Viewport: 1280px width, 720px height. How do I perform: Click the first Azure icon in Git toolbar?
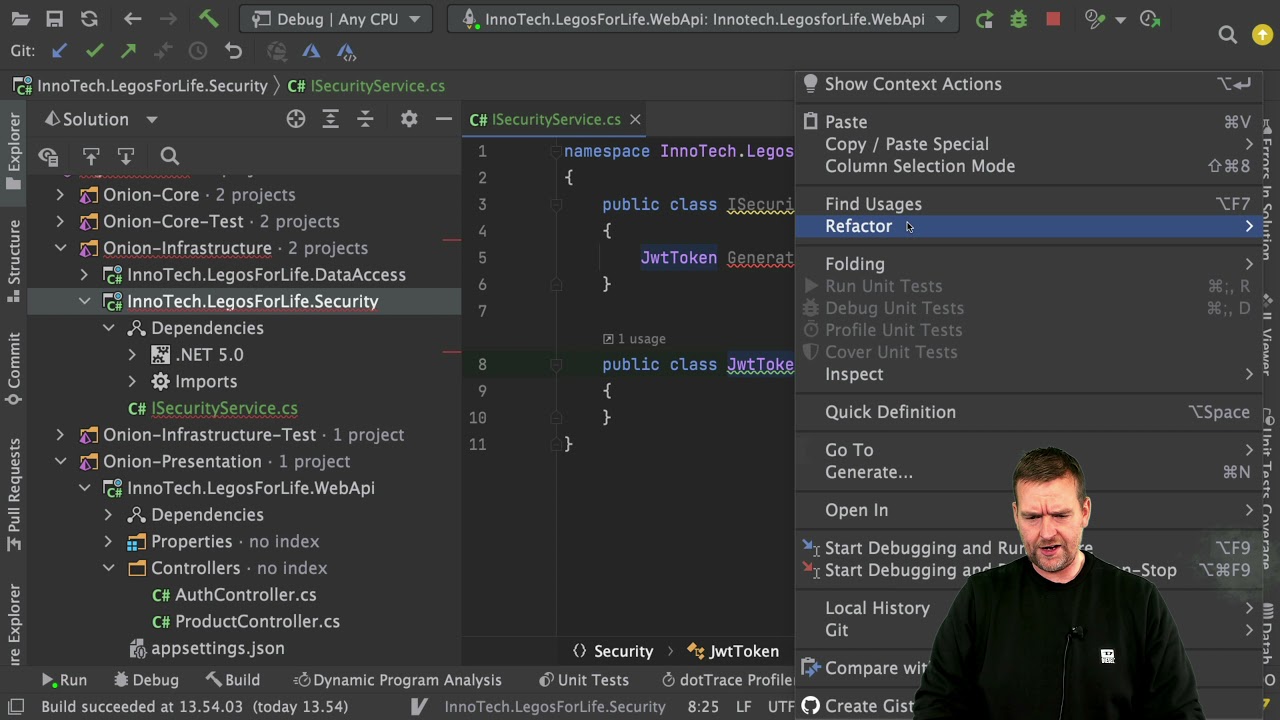pos(311,51)
